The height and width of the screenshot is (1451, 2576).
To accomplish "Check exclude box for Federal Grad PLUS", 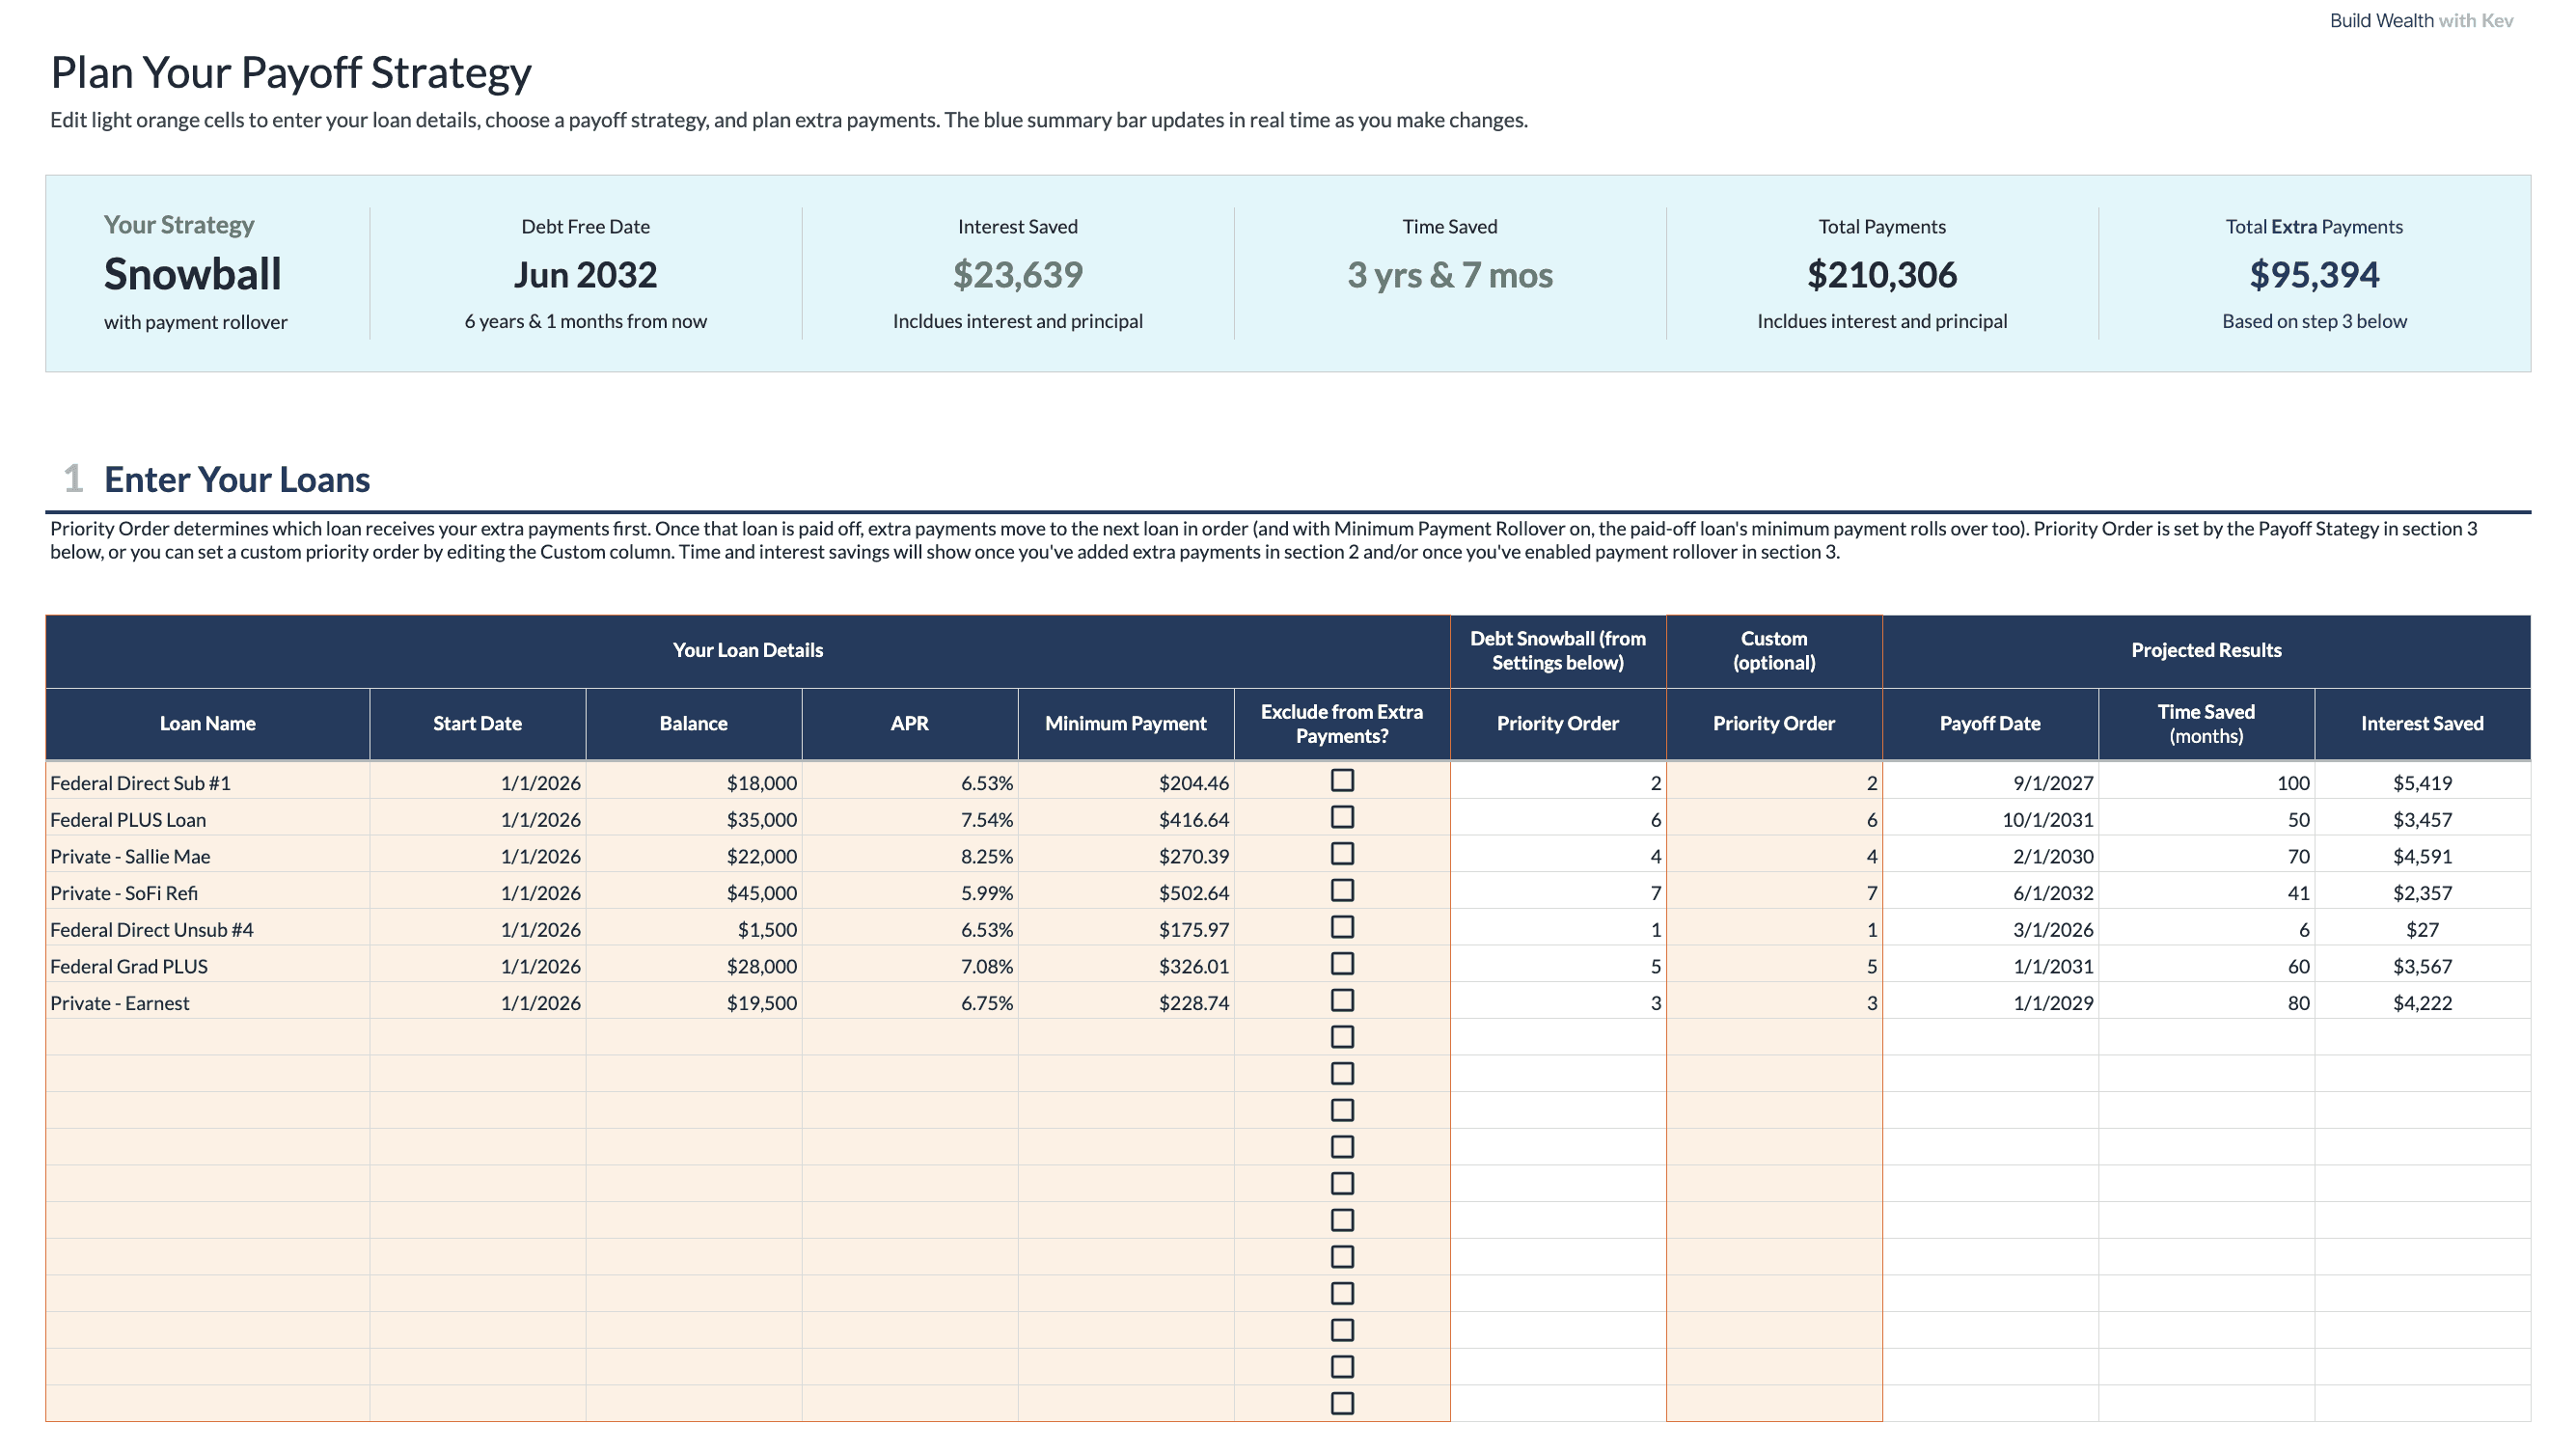I will [x=1342, y=964].
